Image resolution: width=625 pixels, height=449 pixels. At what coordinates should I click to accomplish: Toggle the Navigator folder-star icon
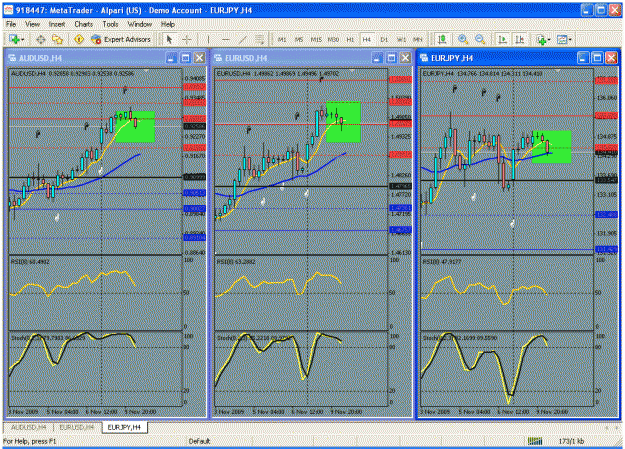click(x=58, y=39)
